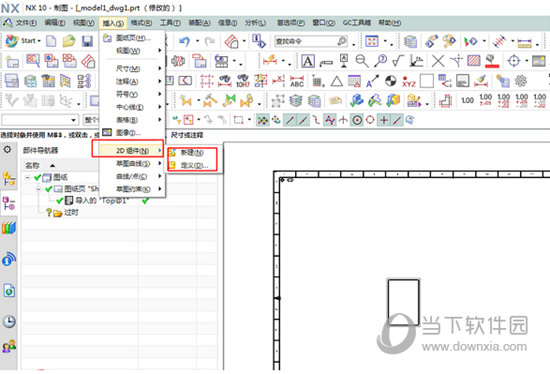The image size is (550, 374).
Task: Click the XYZ coordinate note icon
Action: (x=409, y=81)
